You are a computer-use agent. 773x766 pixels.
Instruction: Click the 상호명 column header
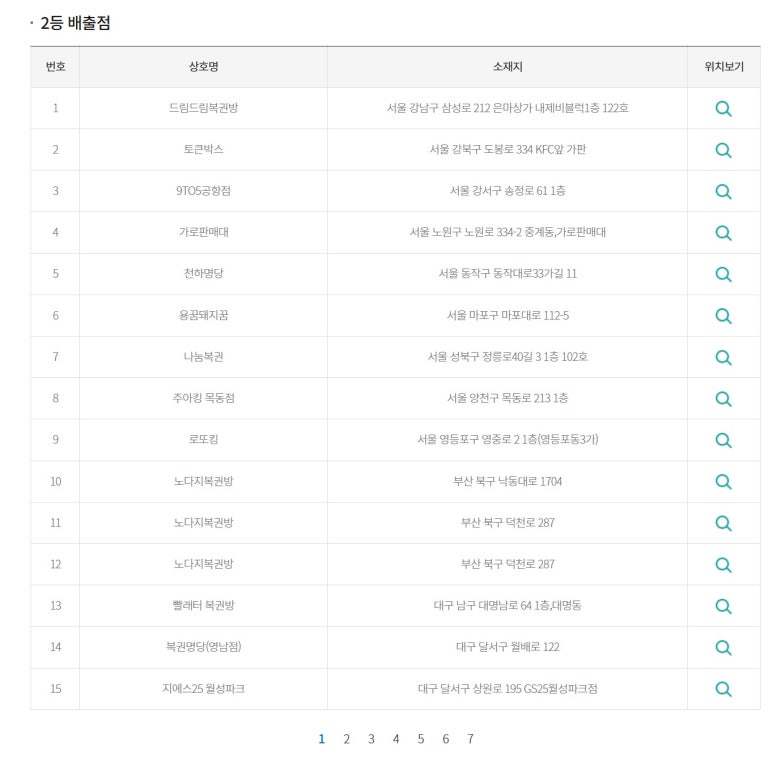[x=203, y=67]
